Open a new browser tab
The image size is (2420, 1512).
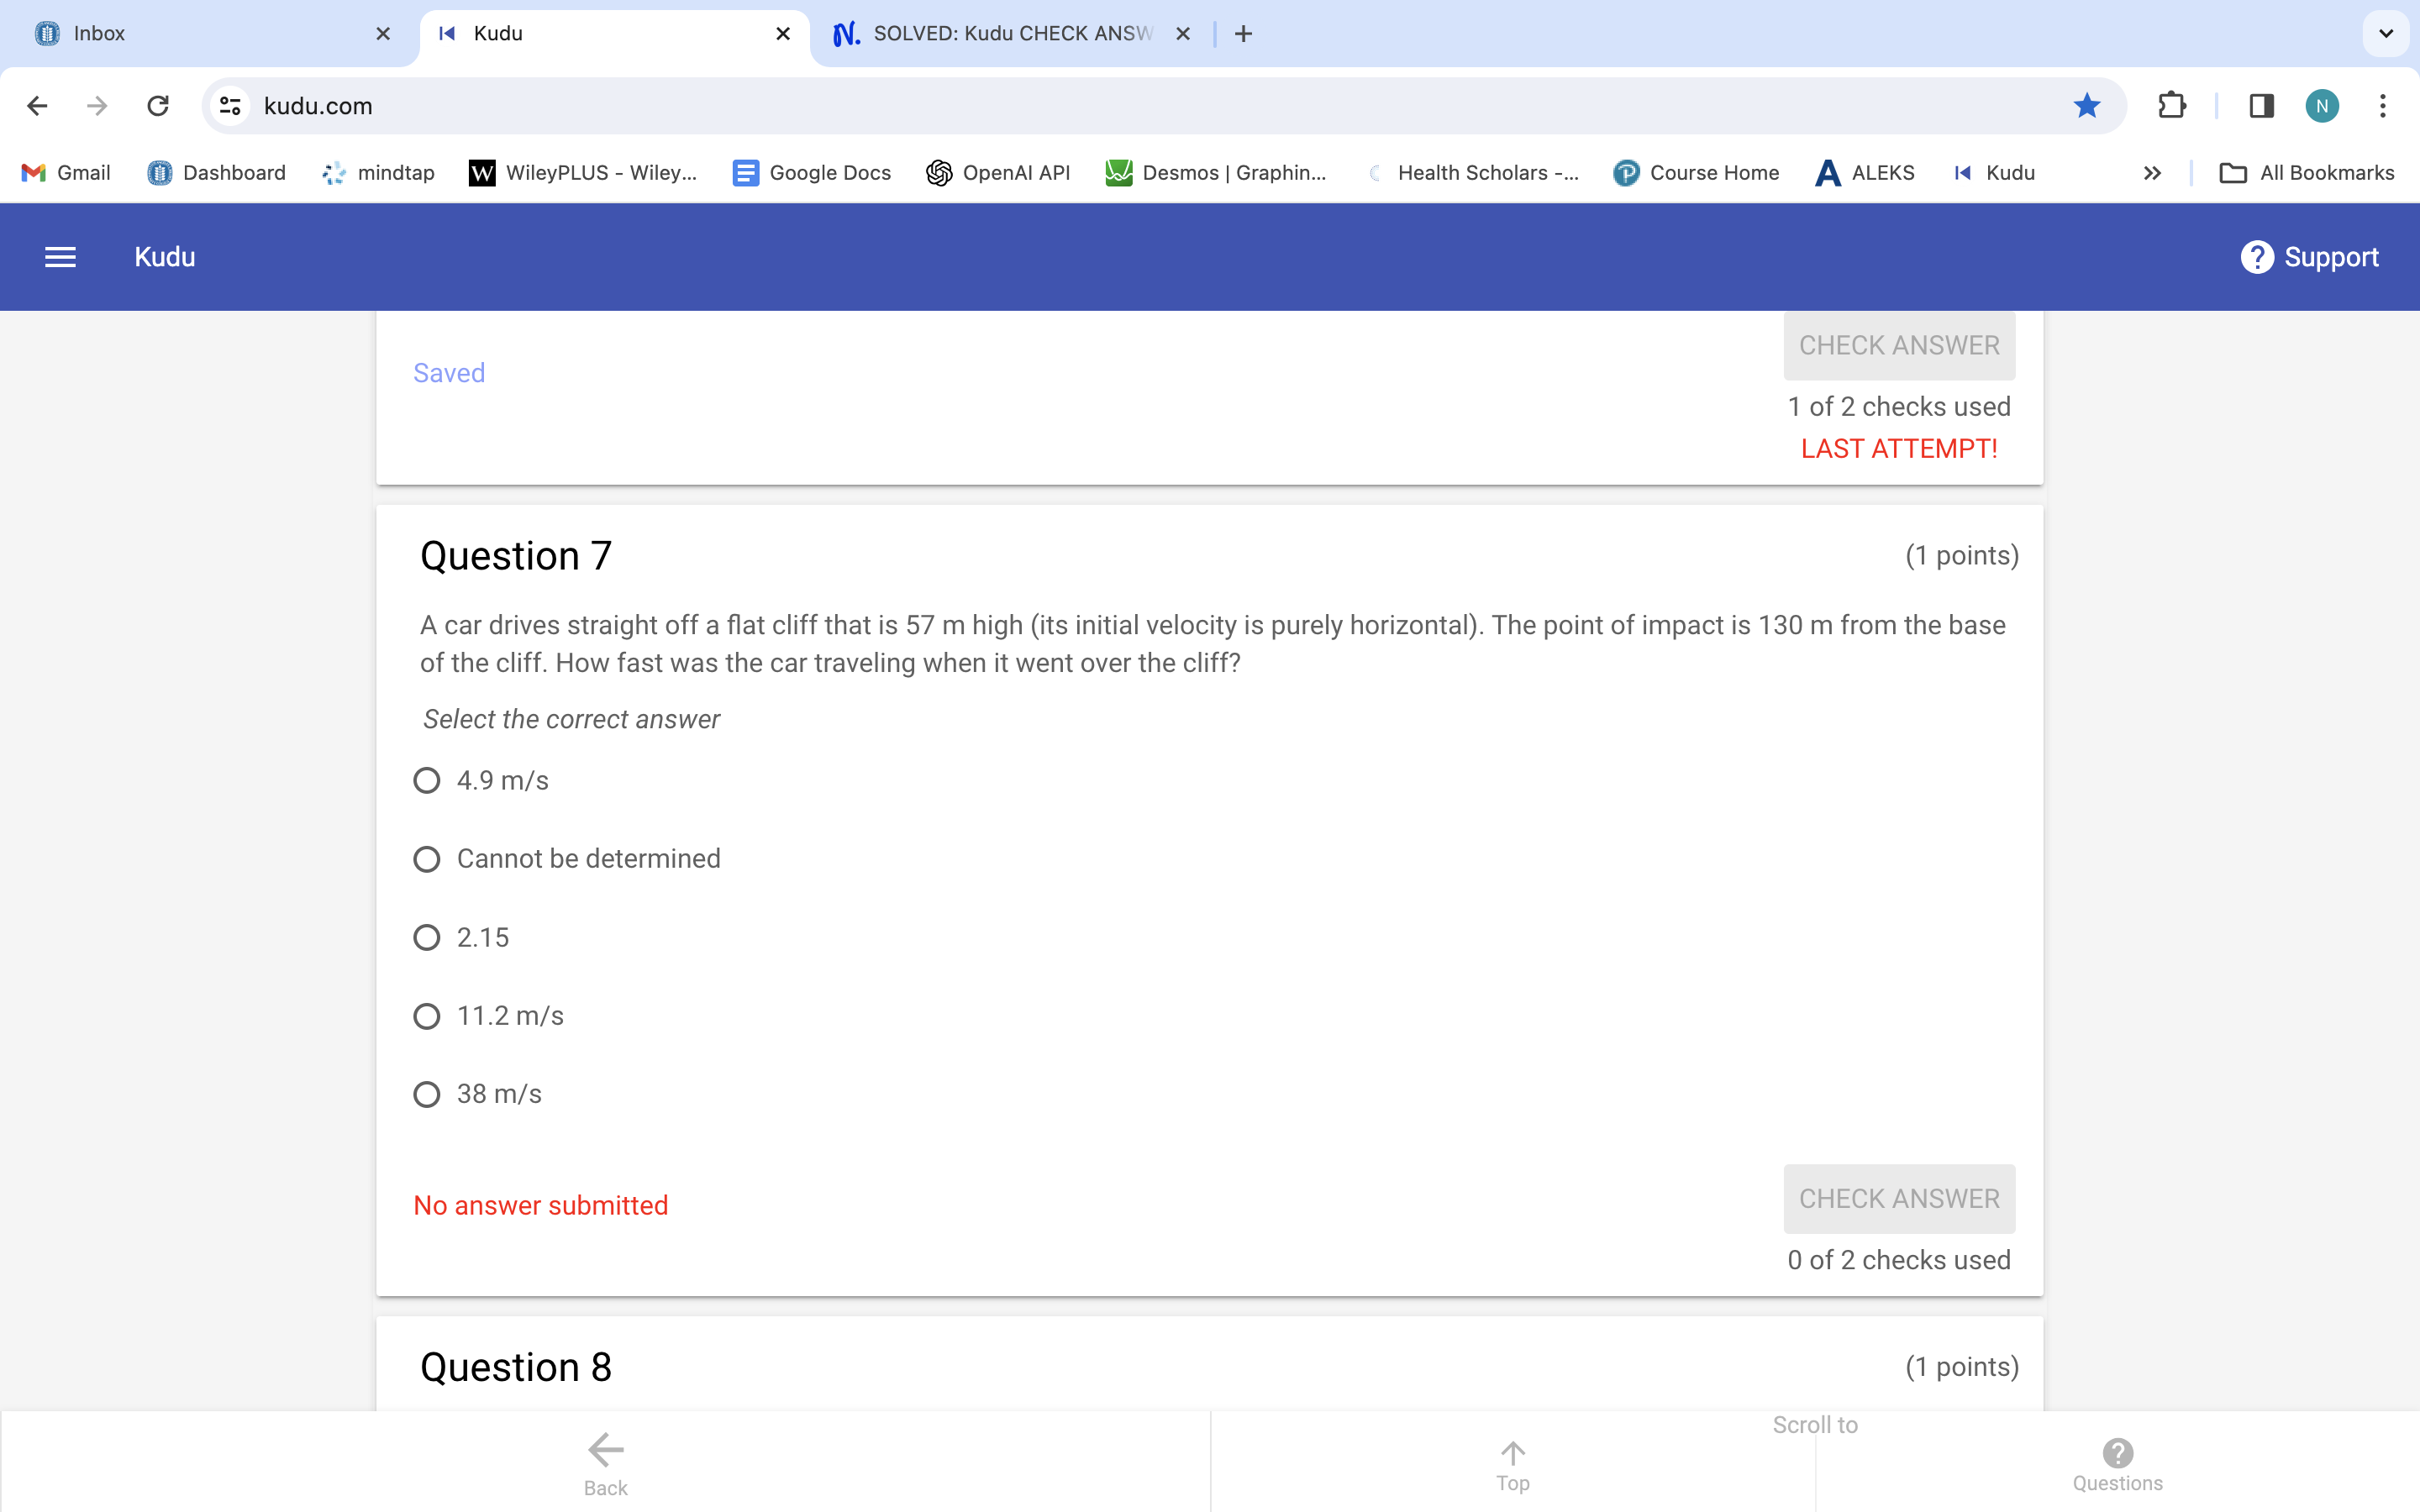click(x=1243, y=34)
